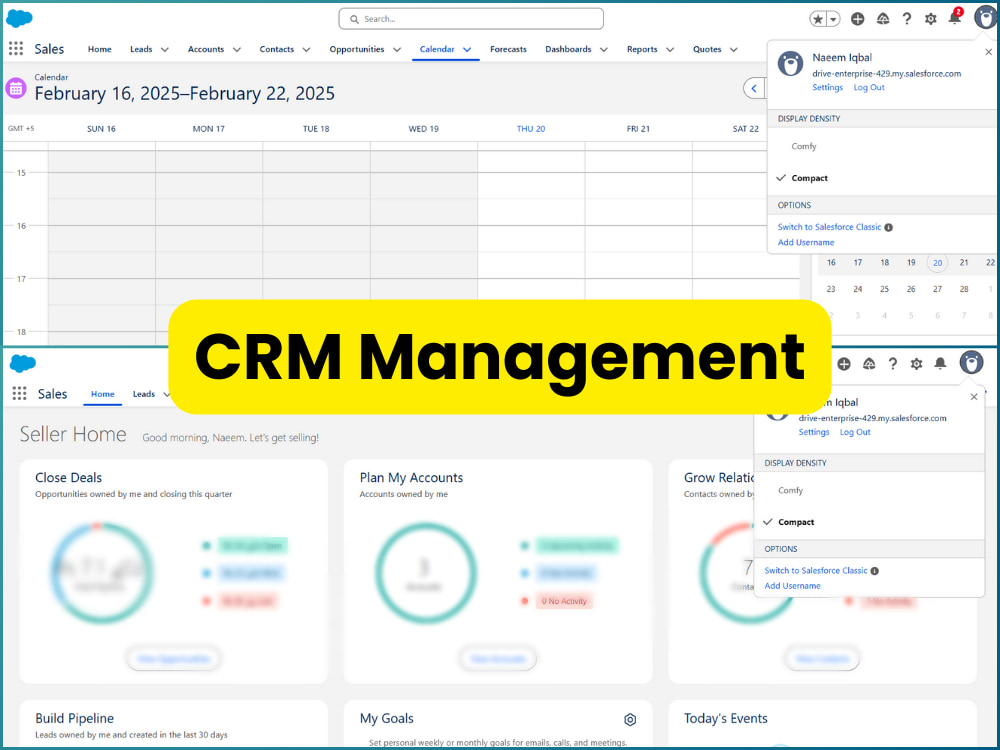Viewport: 1000px width, 750px height.
Task: Open the App Launcher grid in Seller Home window
Action: (x=20, y=393)
